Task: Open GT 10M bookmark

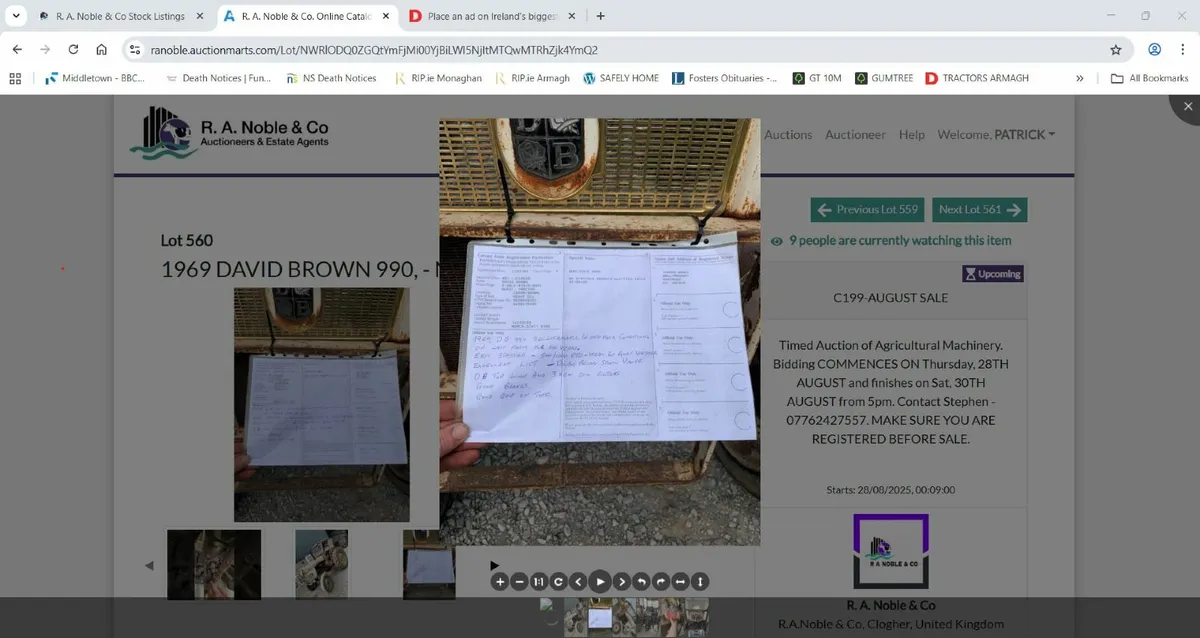Action: (817, 78)
